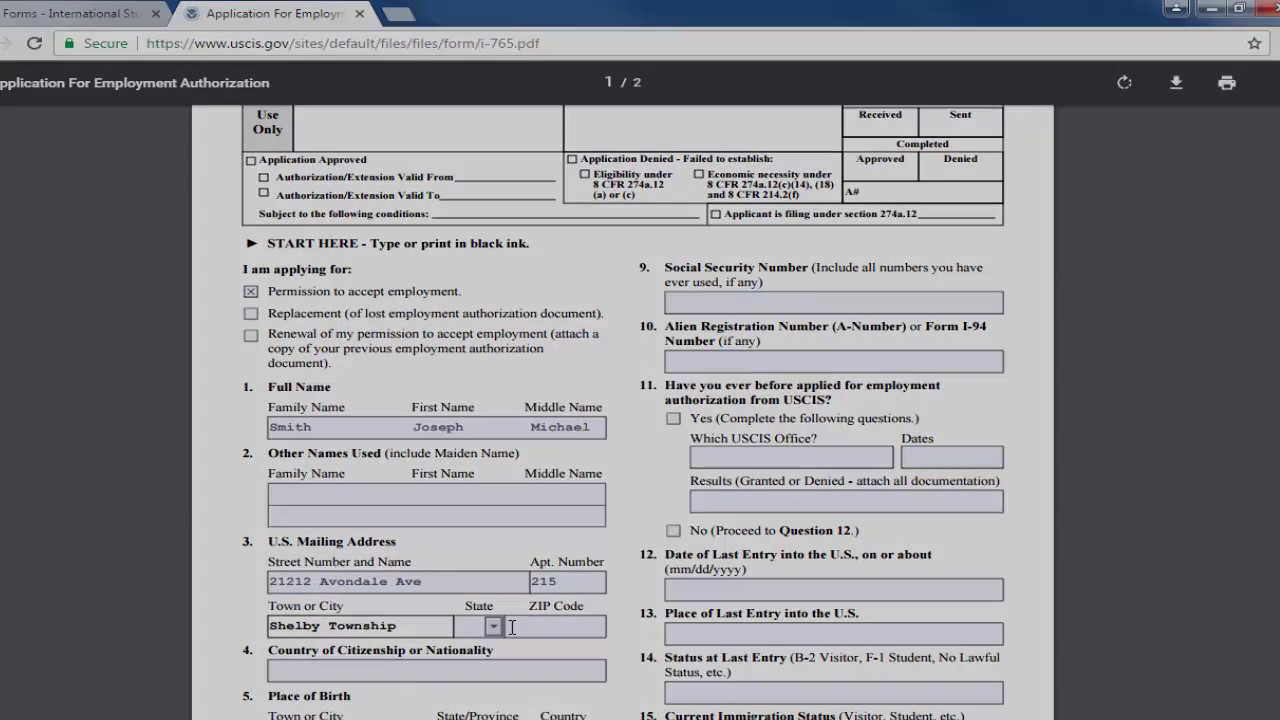Click the Social Security Number field
Screen dimensions: 1280x720
pyautogui.click(x=834, y=302)
